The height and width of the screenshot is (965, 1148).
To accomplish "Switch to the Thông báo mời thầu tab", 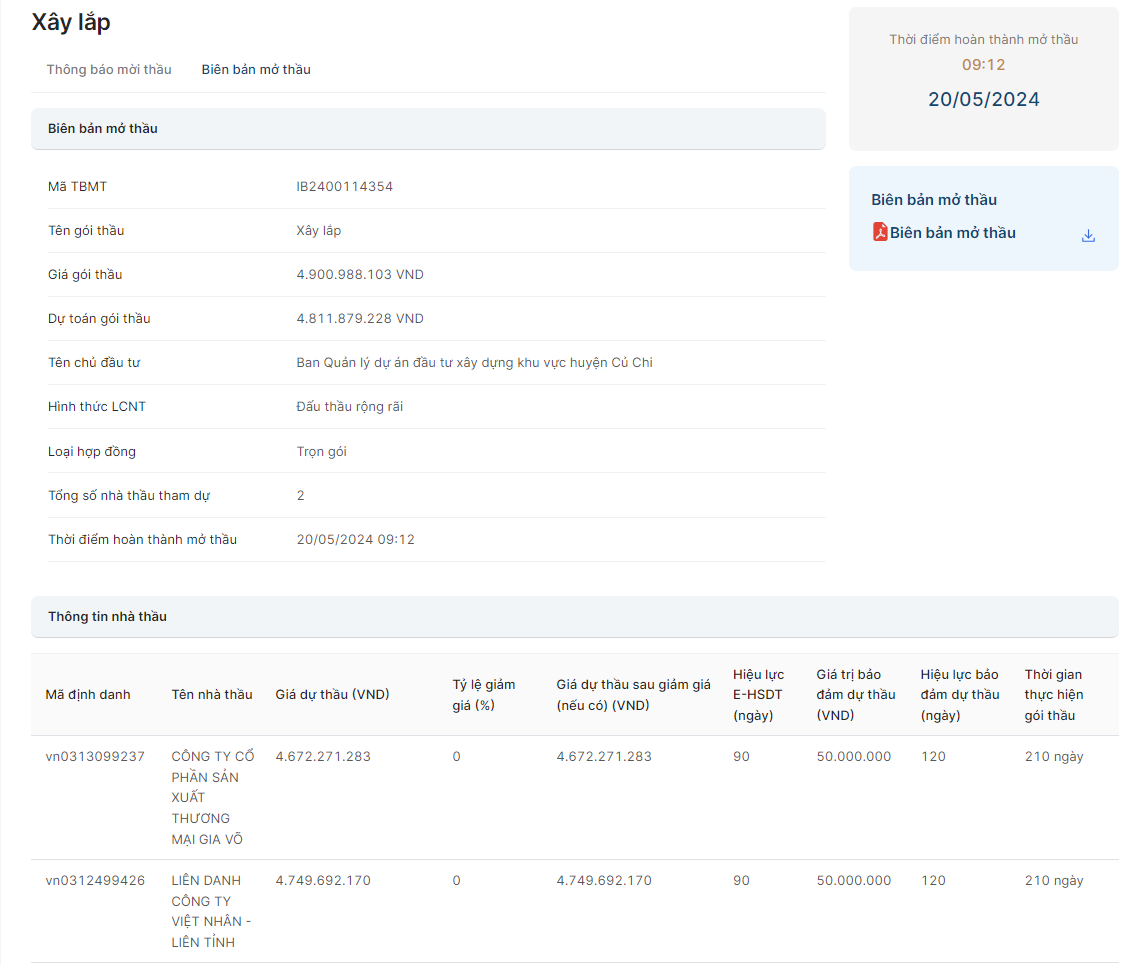I will 109,70.
